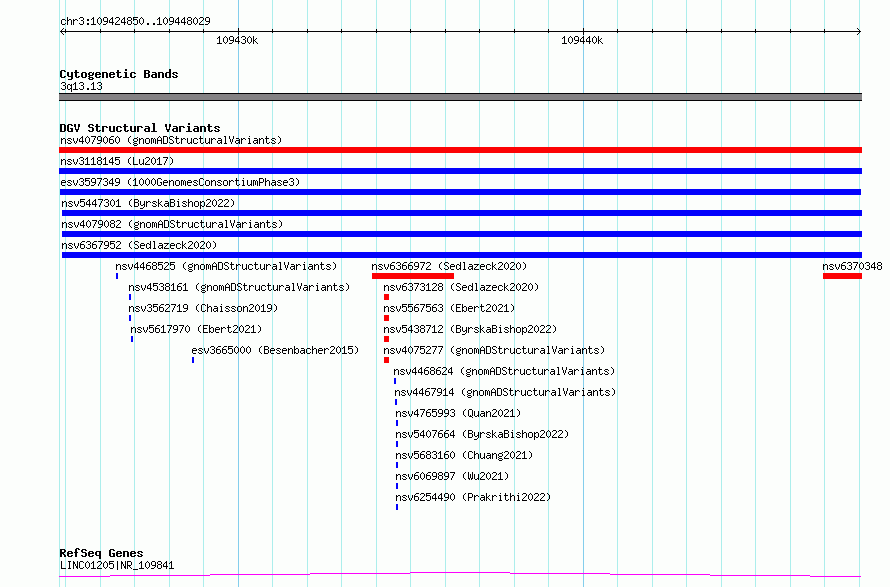Select the red nsv5438712 variant marker
The image size is (890, 587).
coord(386,339)
